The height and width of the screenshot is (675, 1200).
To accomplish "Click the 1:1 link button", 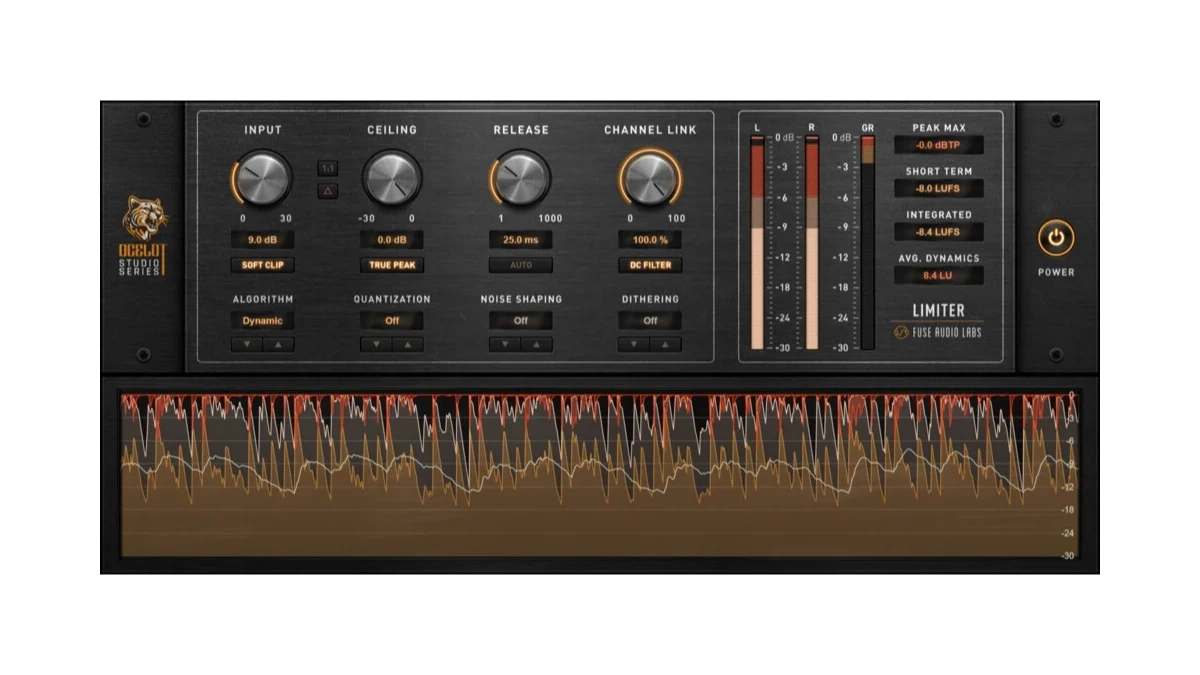I will tap(328, 169).
